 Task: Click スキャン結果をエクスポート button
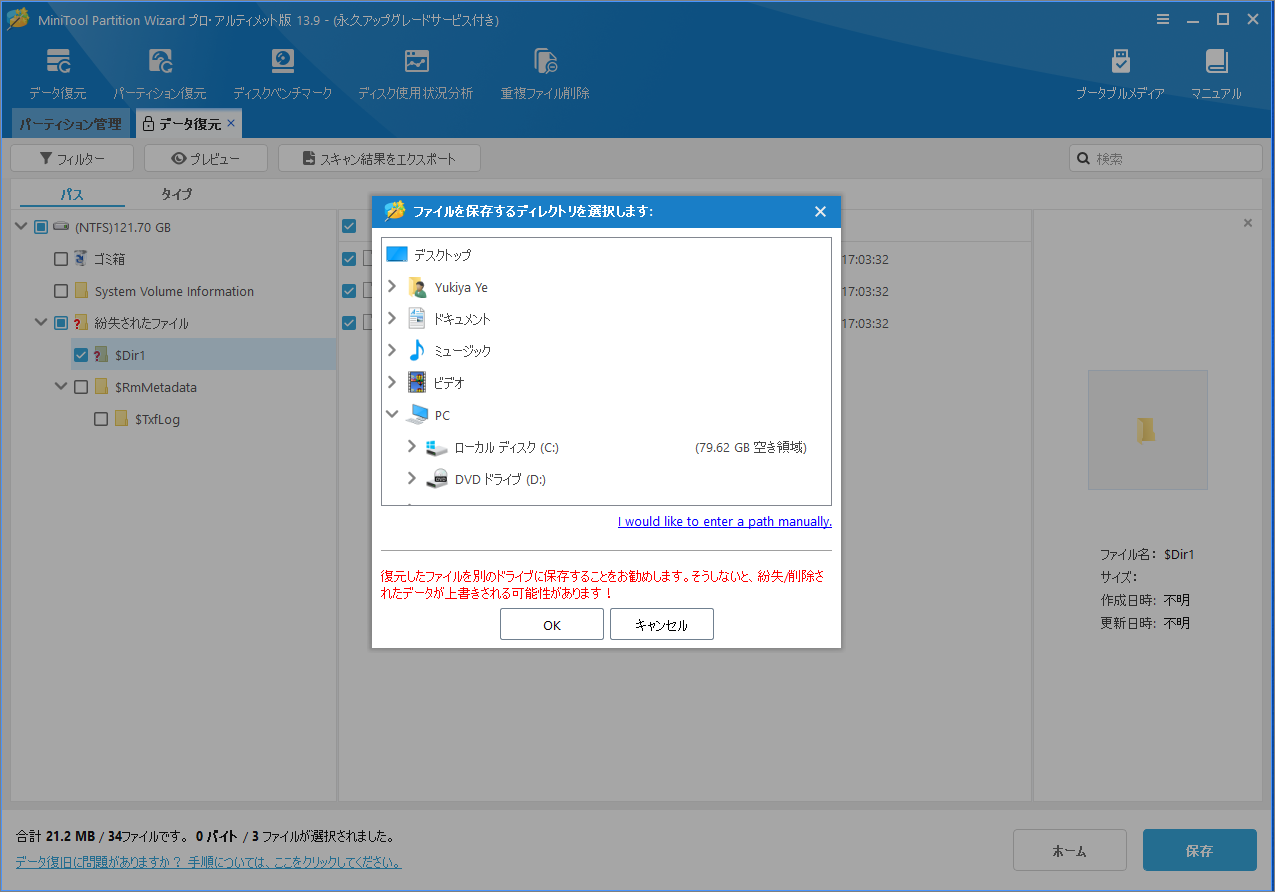click(379, 158)
